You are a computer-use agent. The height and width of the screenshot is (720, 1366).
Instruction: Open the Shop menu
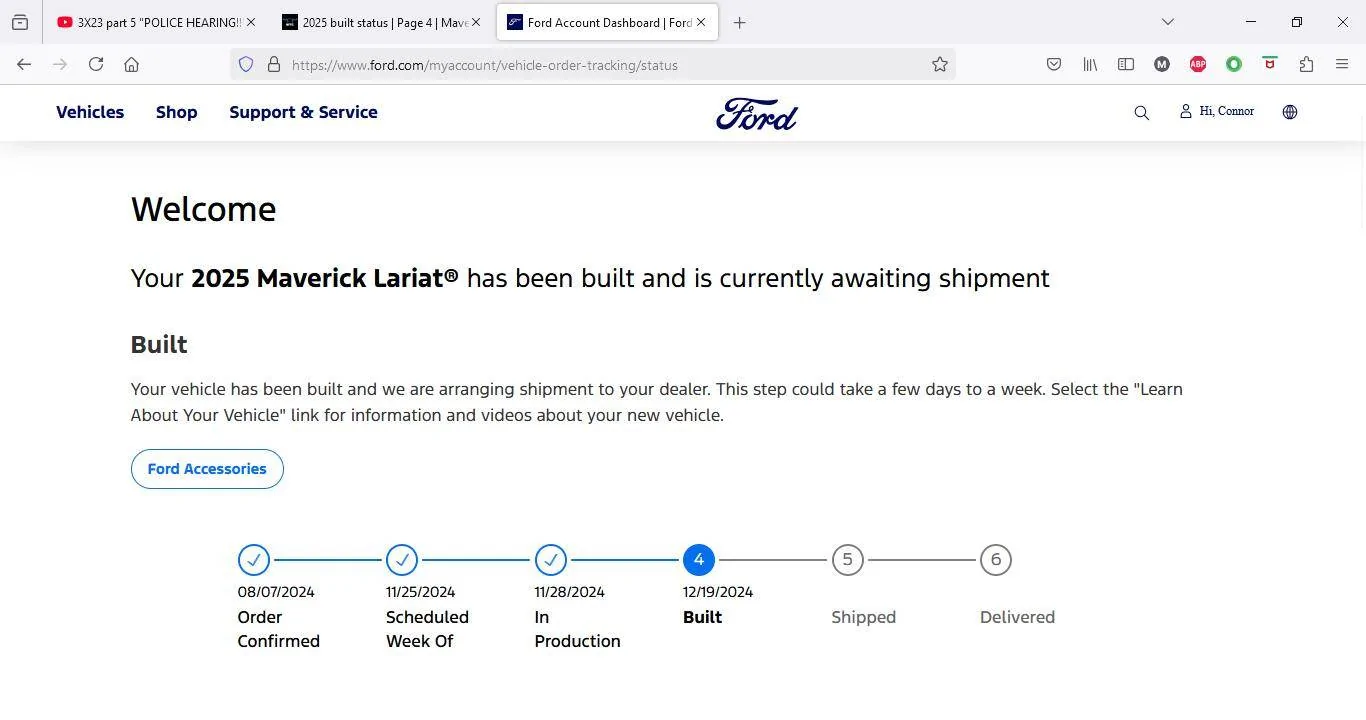176,112
